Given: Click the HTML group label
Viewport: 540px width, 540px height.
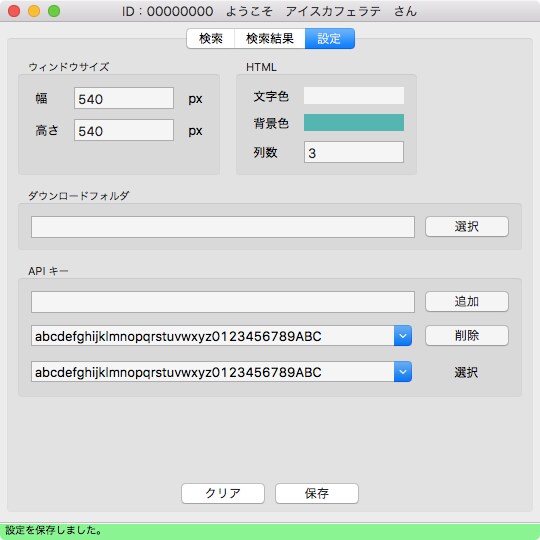Looking at the screenshot, I should (261, 67).
